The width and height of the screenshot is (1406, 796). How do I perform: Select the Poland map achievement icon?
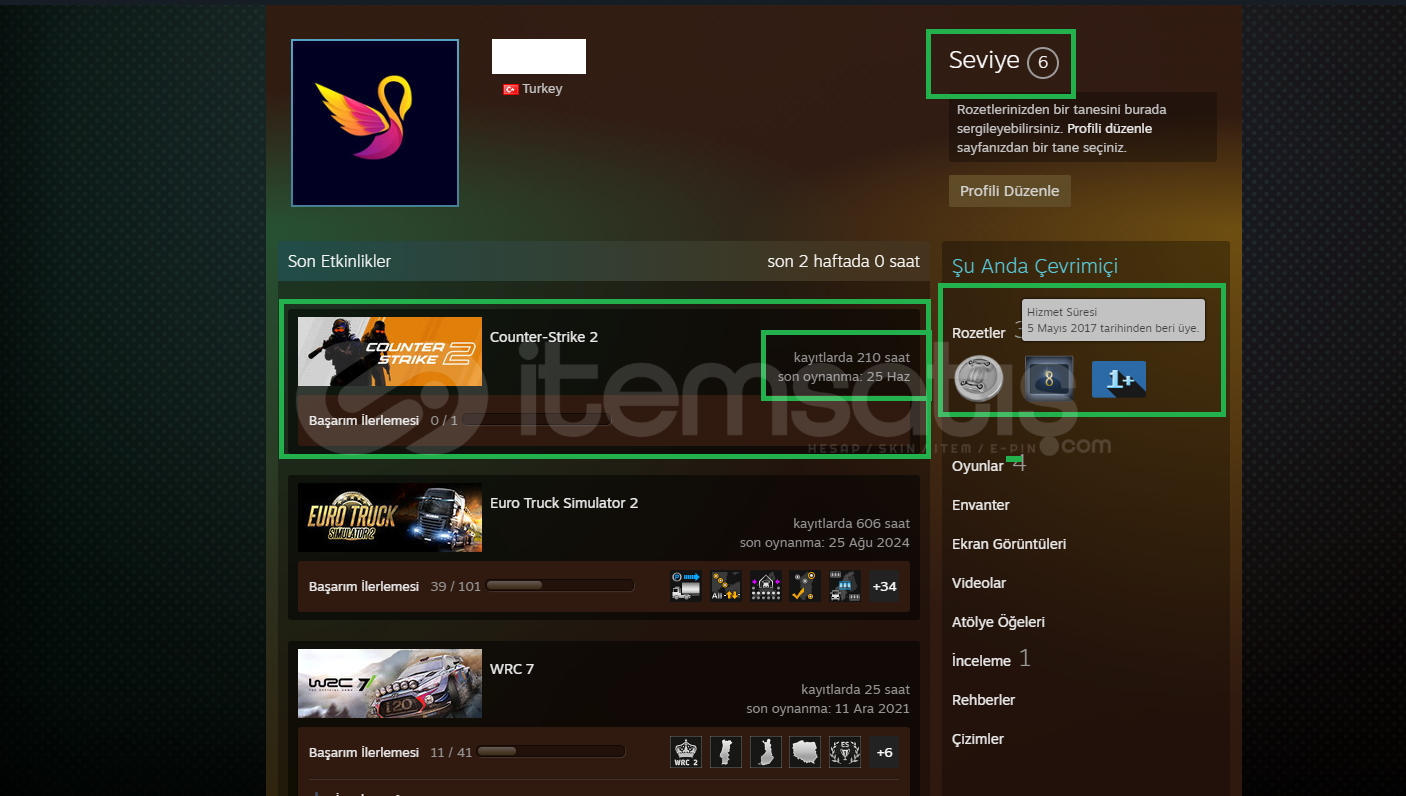[805, 752]
